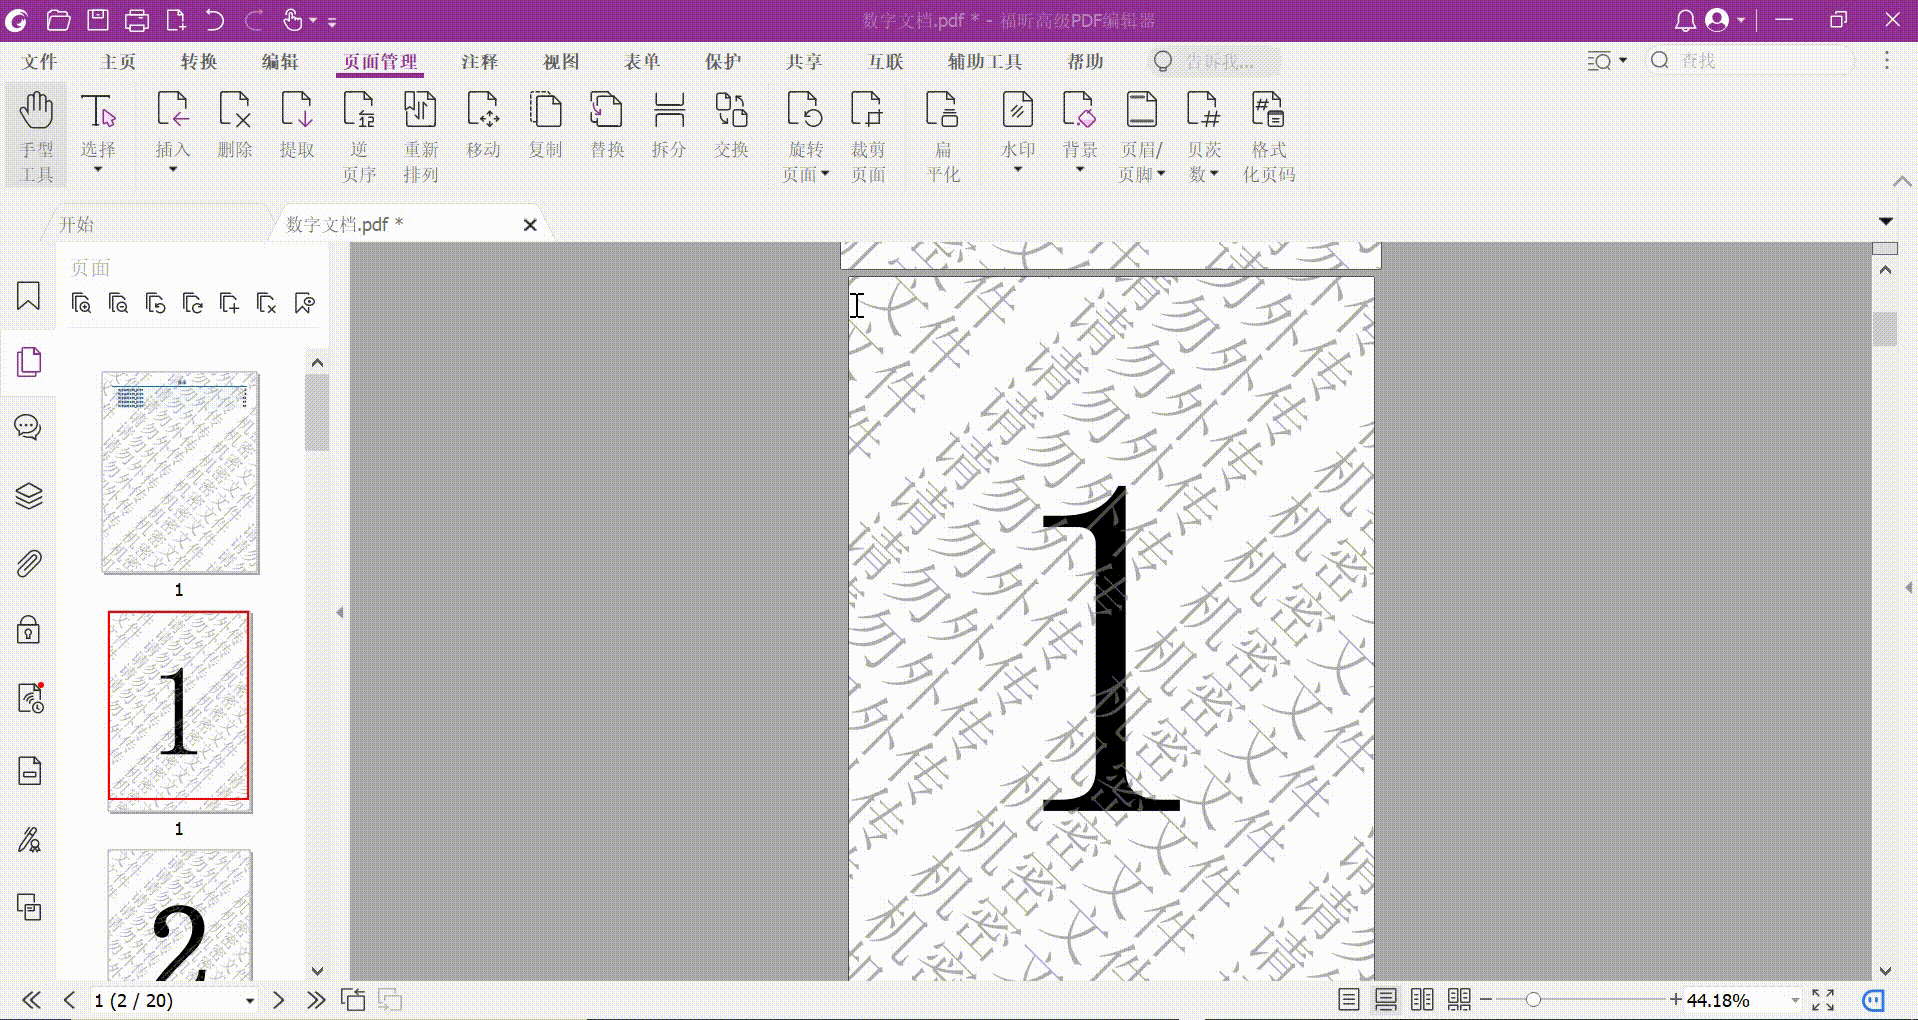Click the zoom in plus button
Image resolution: width=1918 pixels, height=1020 pixels.
[1676, 999]
